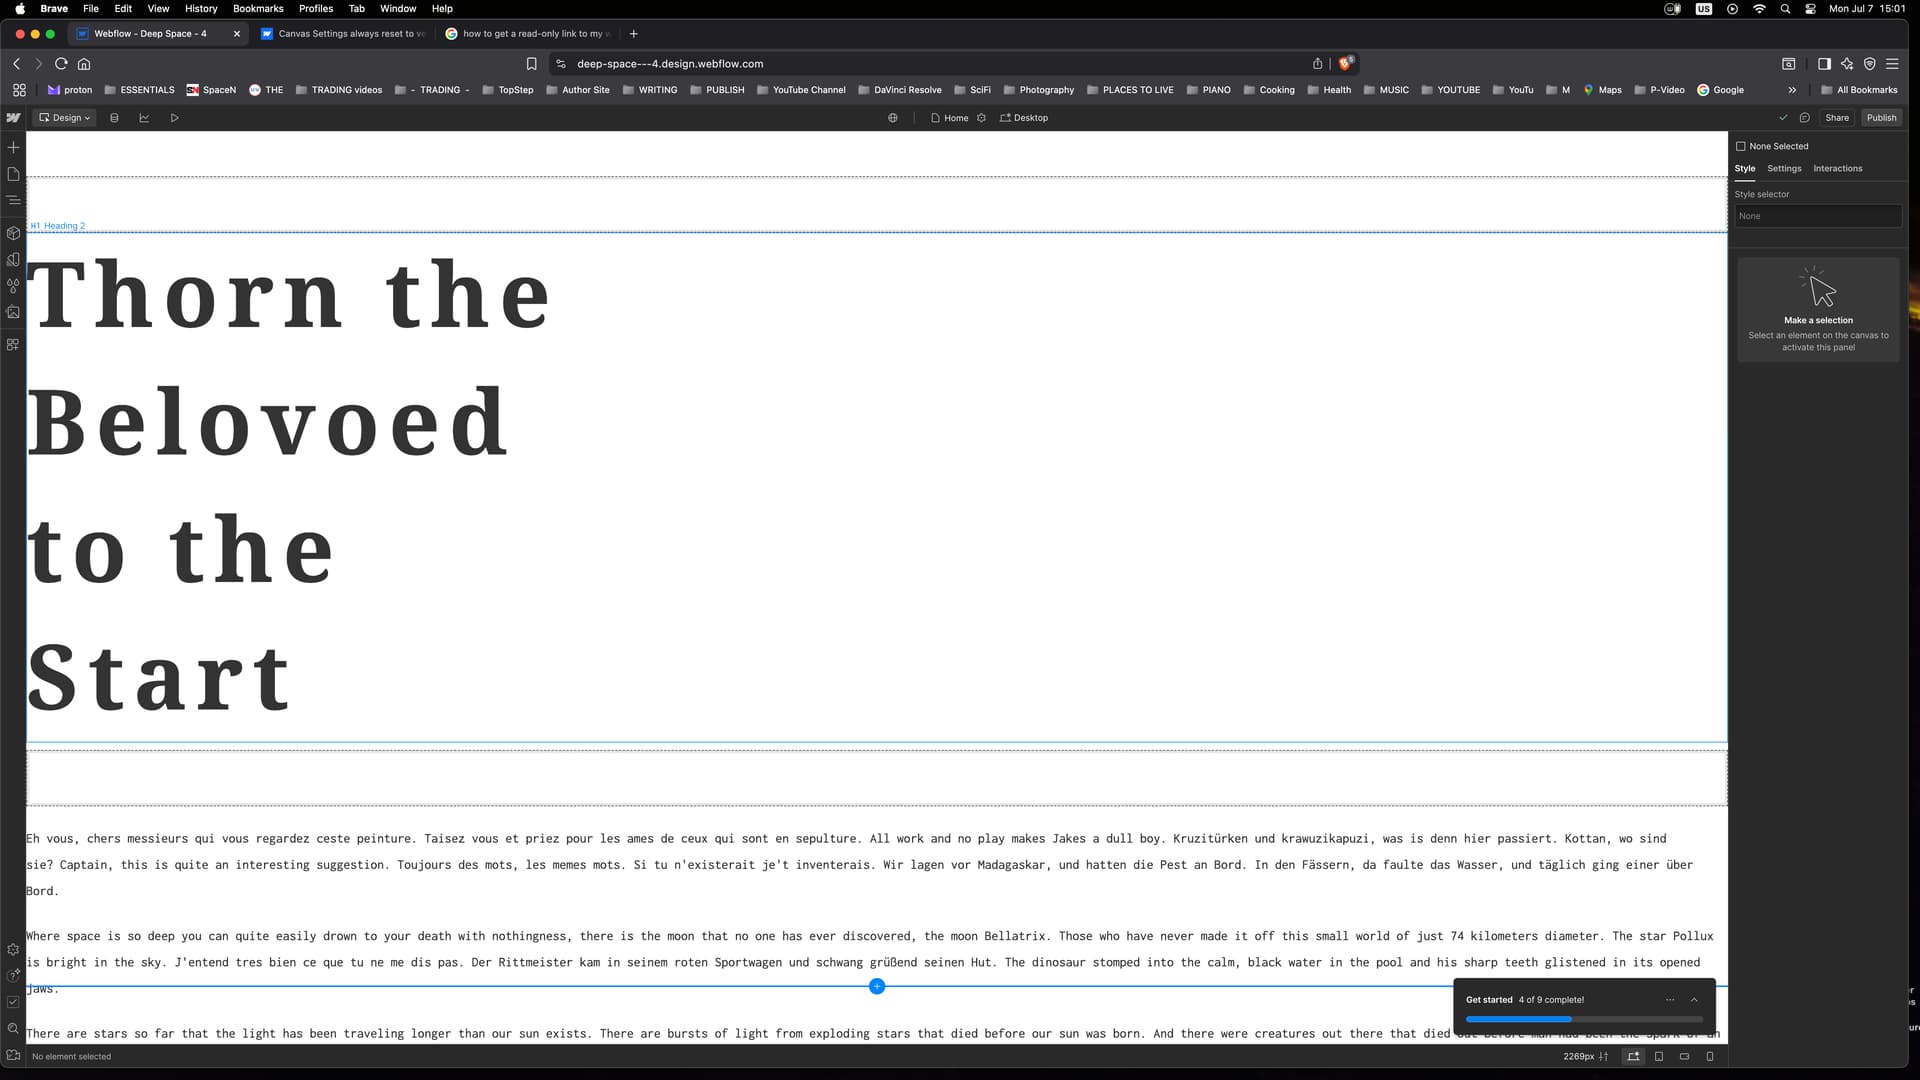Select the tablet breakpoint icon

pos(1659,1056)
